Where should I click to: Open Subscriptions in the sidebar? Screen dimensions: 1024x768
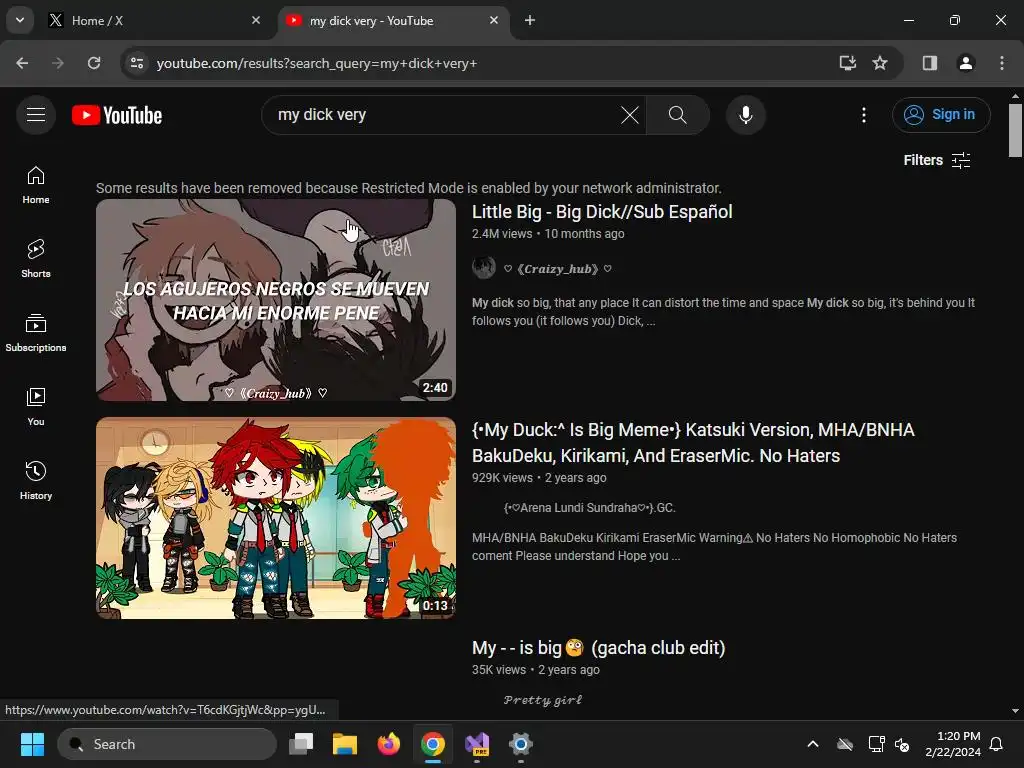tap(36, 333)
